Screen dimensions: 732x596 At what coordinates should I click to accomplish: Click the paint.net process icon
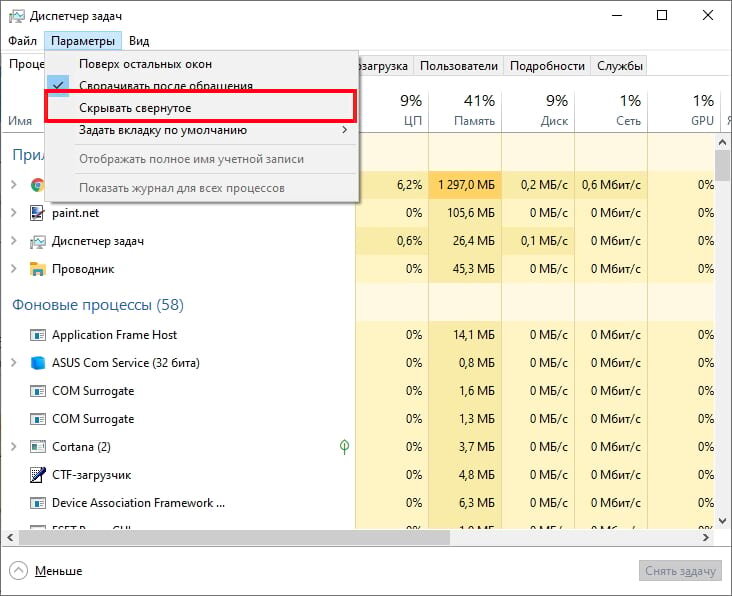pos(38,213)
